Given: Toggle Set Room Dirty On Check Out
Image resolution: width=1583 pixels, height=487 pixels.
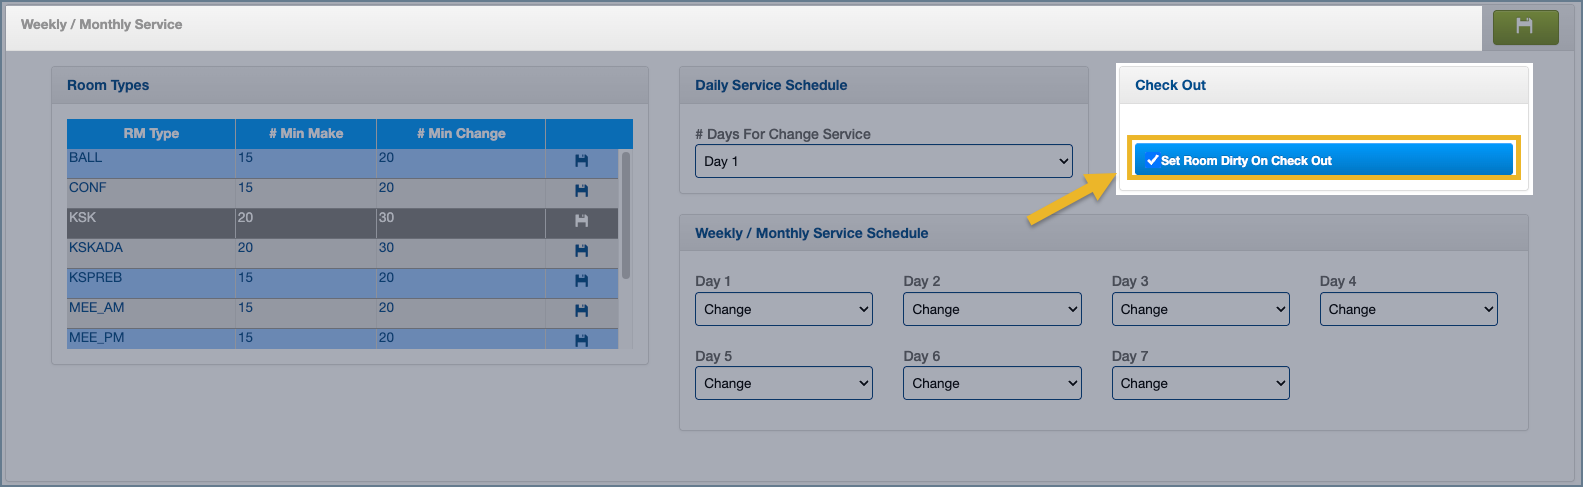Looking at the screenshot, I should pos(1322,160).
